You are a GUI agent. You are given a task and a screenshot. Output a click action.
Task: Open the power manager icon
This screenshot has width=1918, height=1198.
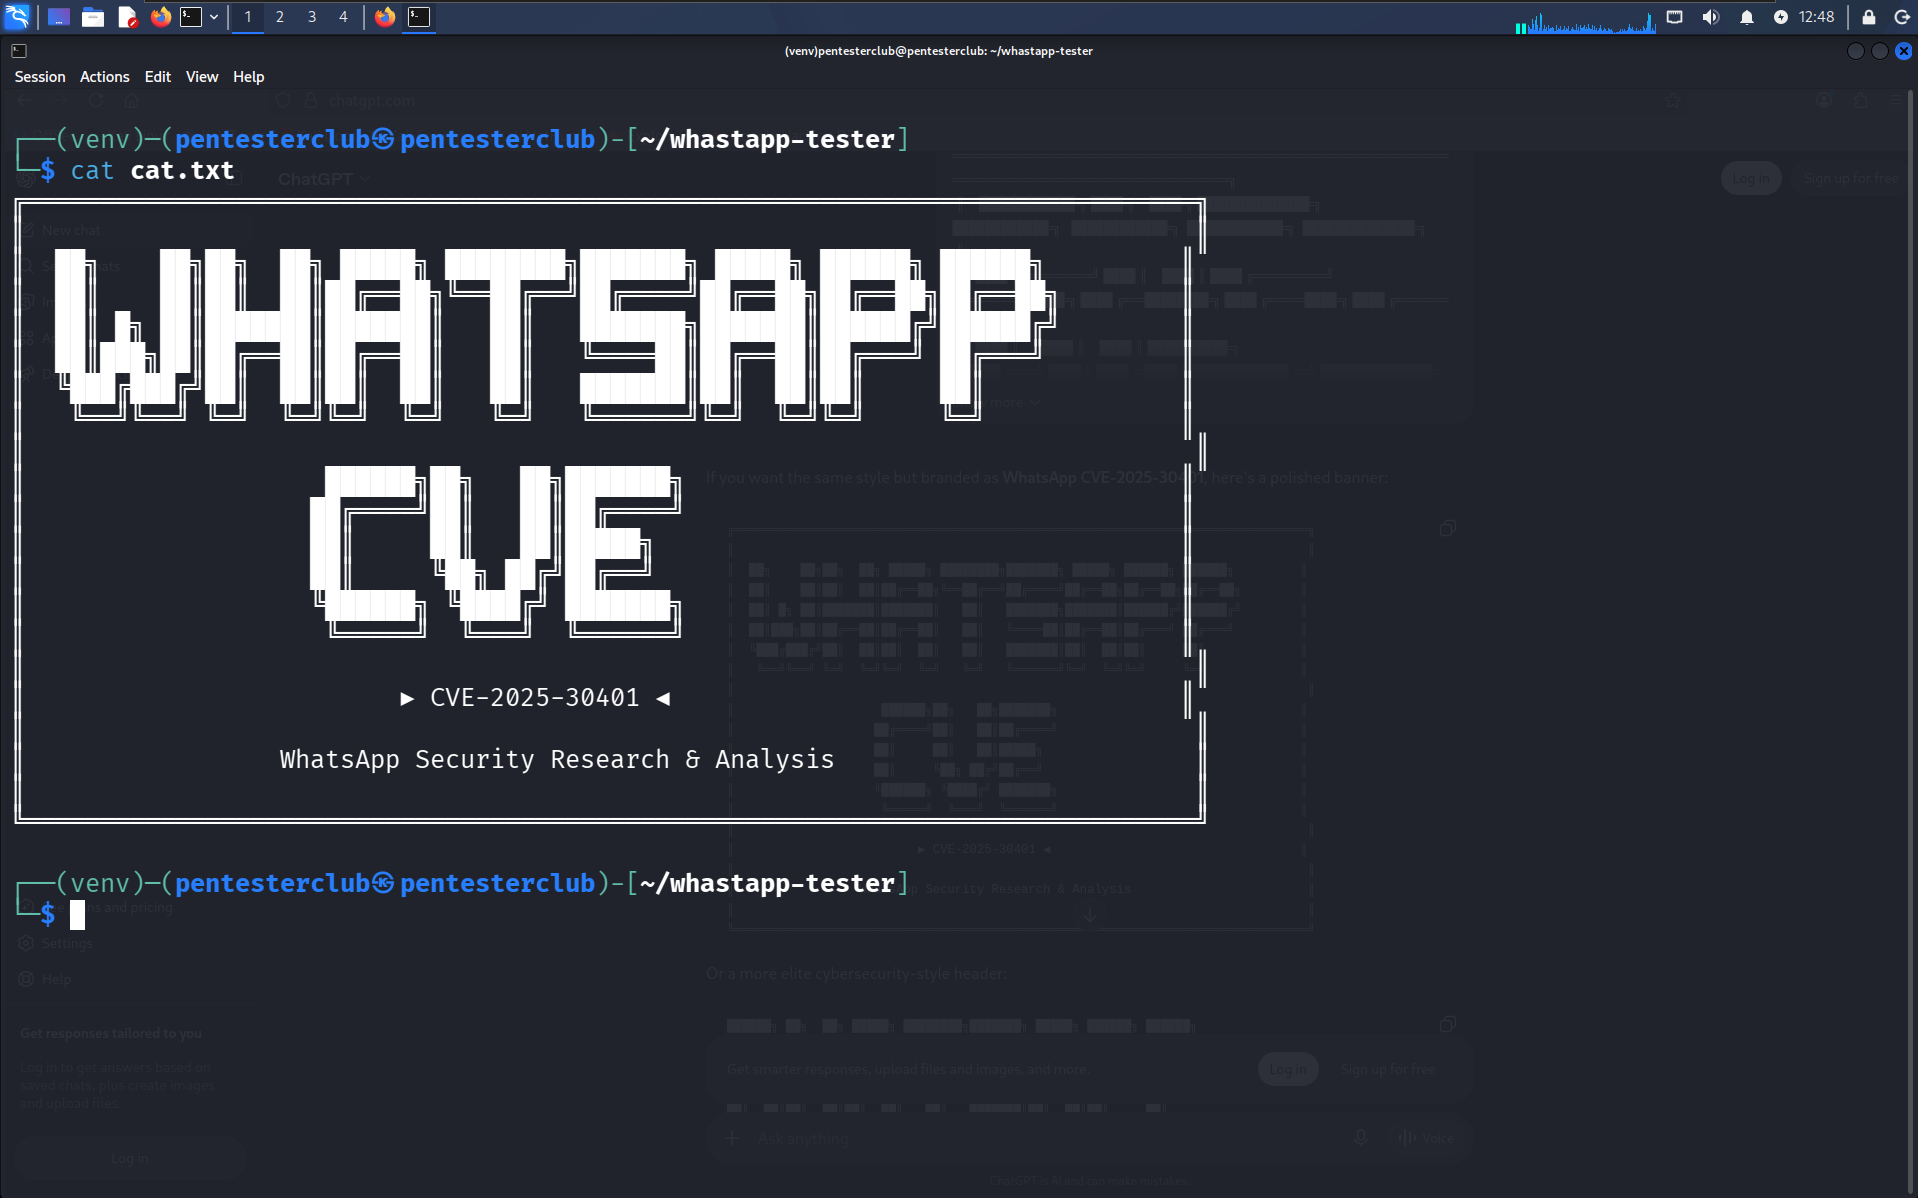pyautogui.click(x=1781, y=17)
